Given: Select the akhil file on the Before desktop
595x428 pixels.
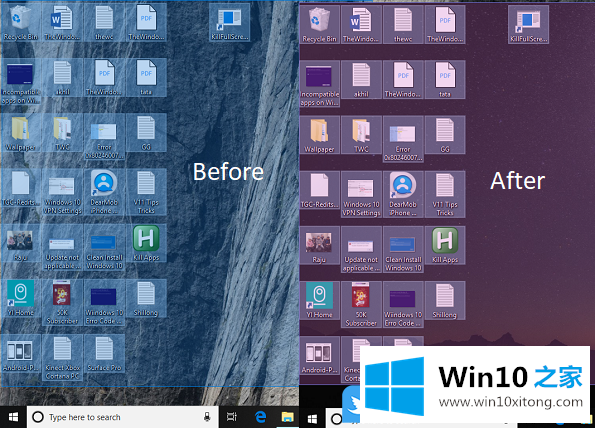Looking at the screenshot, I should 62,77.
